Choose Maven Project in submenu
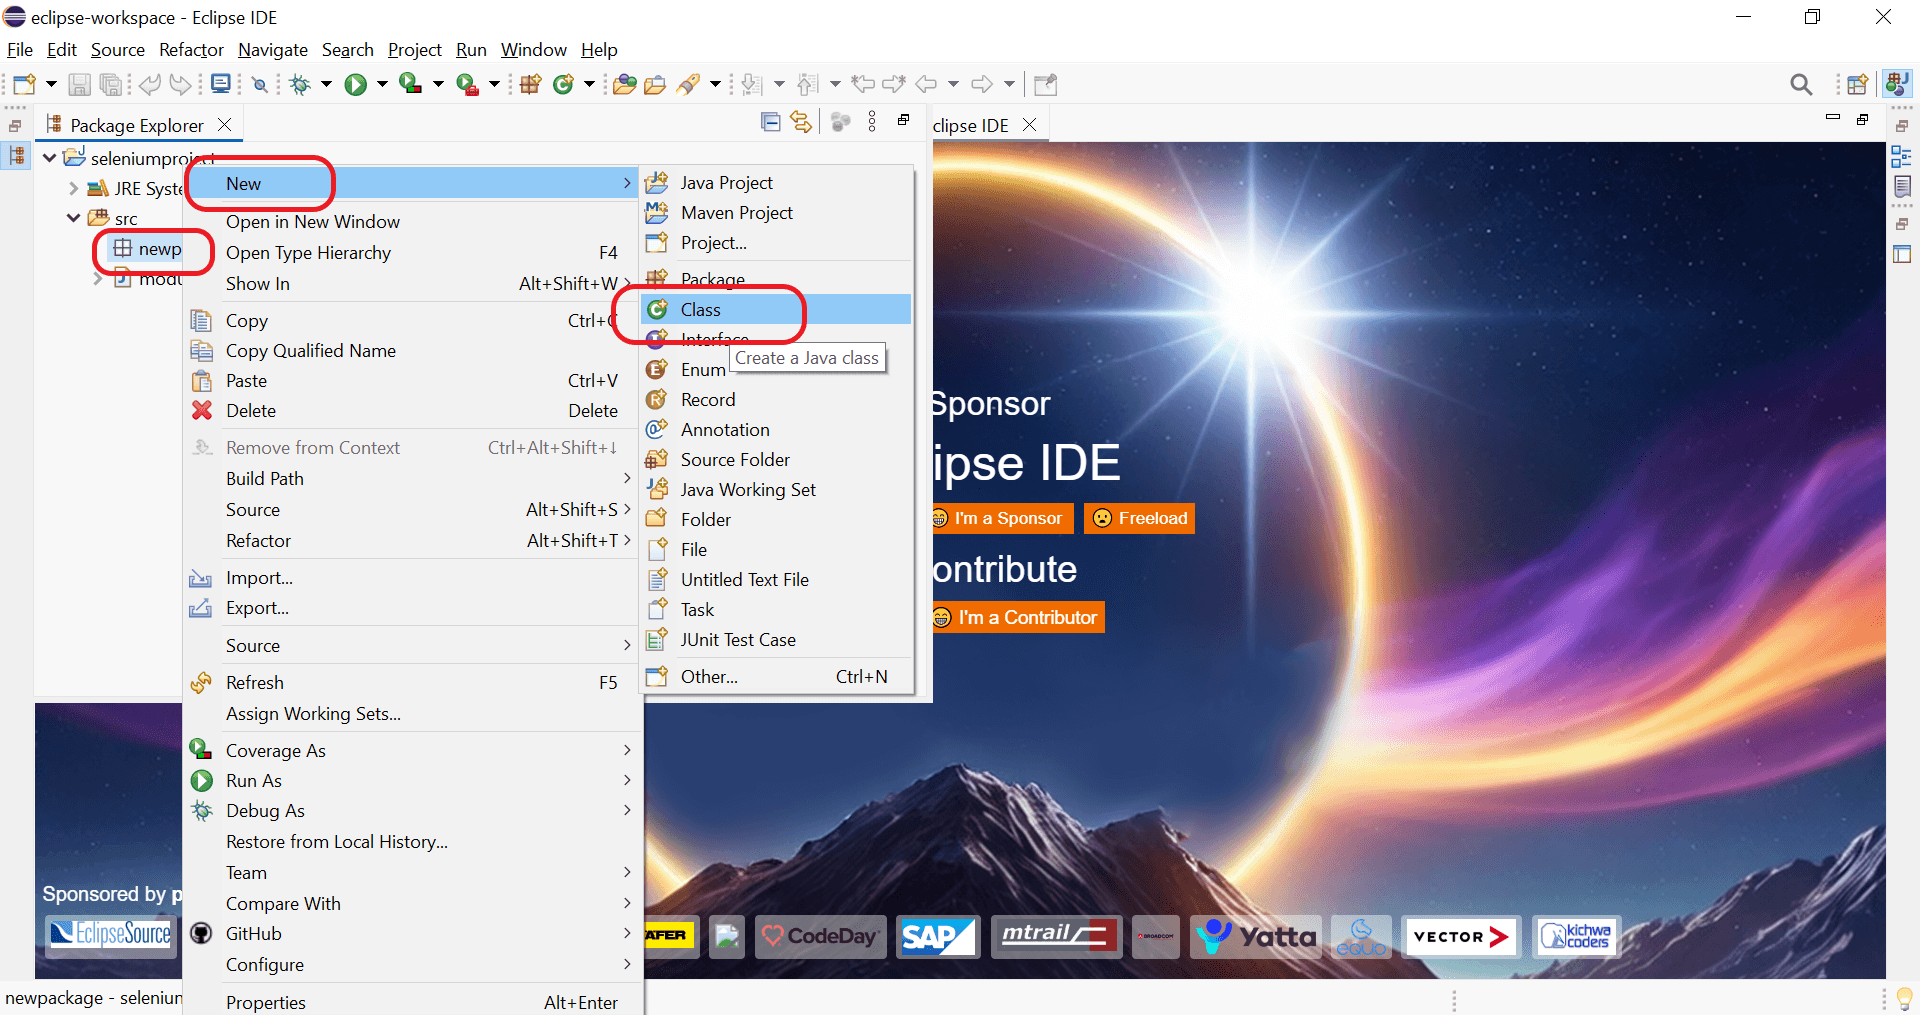Viewport: 1920px width, 1015px height. coord(777,213)
